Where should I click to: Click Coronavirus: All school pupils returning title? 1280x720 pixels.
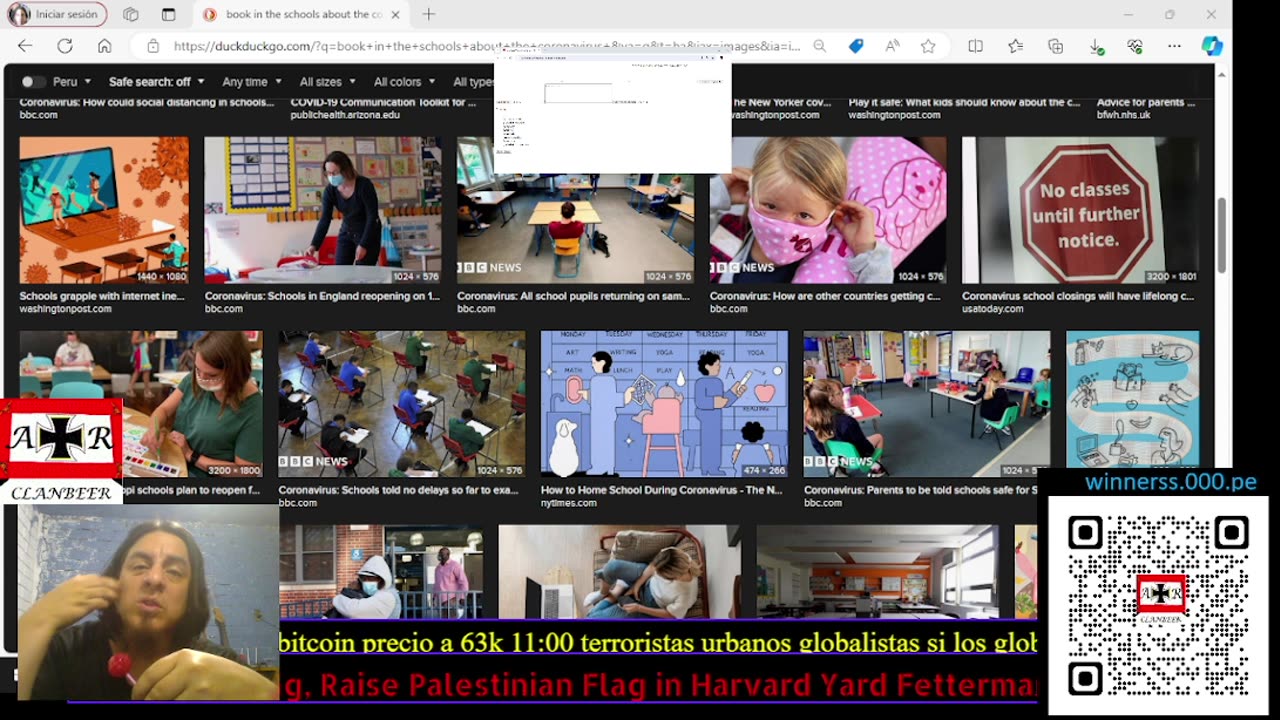click(574, 296)
